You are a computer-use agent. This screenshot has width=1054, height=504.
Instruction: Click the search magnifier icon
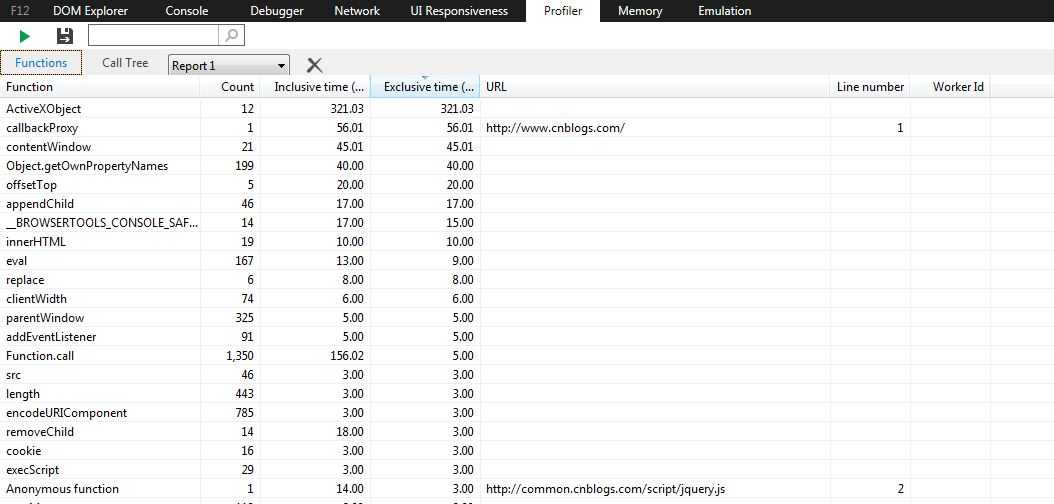click(231, 36)
